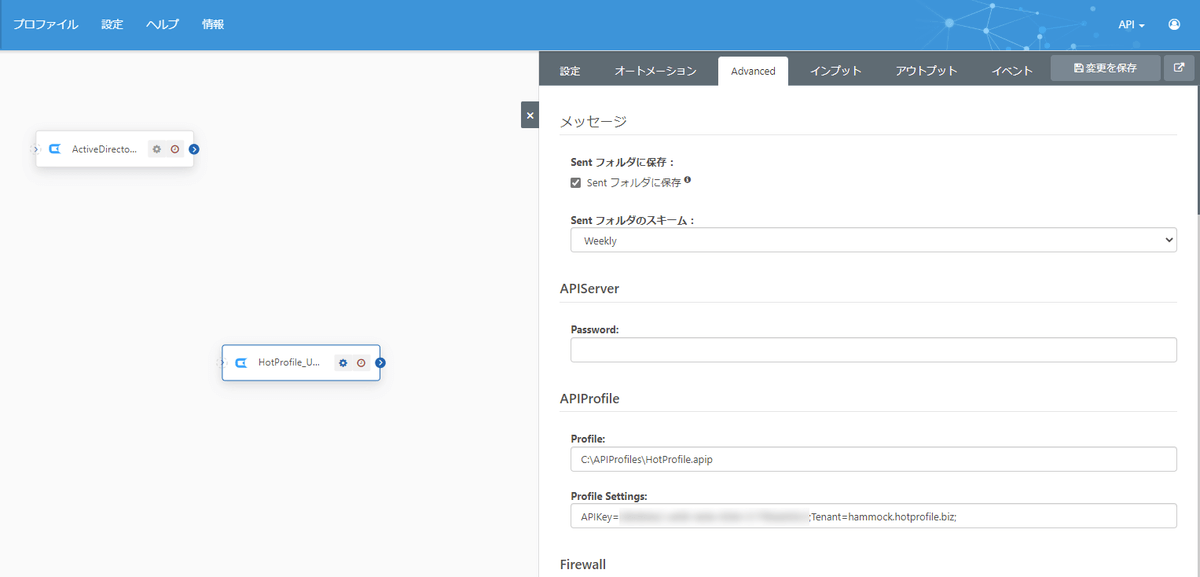
Task: Click the input chevron of HotProfile_U connector
Action: (223, 363)
